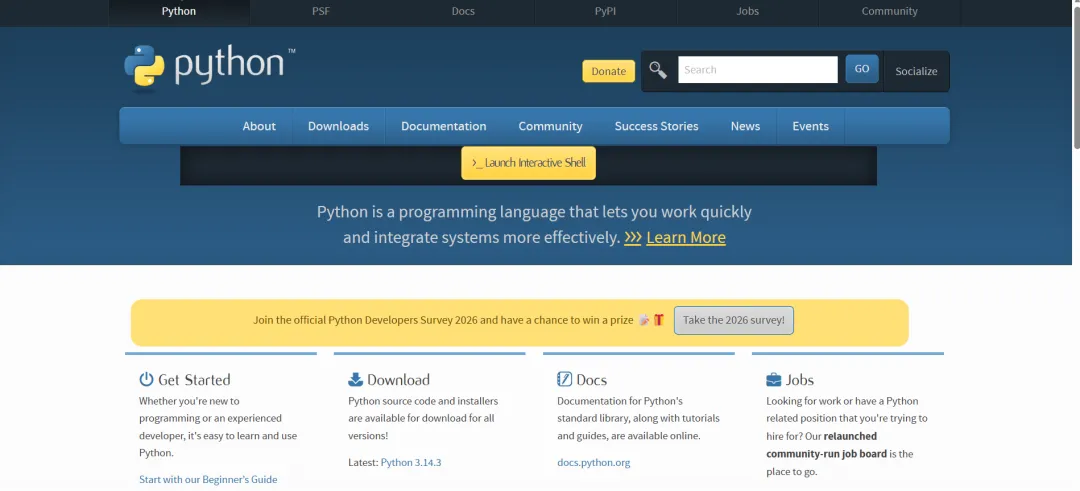The image size is (1080, 491).
Task: Open the Python 3.14.3 latest link
Action: pyautogui.click(x=411, y=463)
